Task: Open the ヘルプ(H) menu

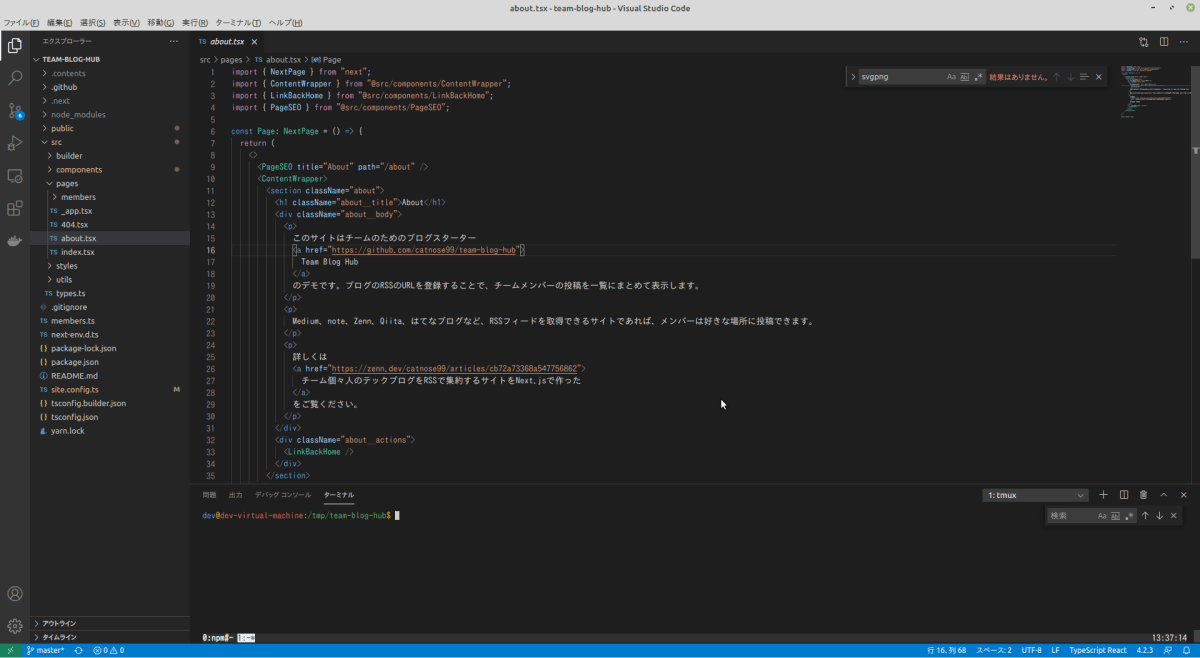Action: coord(286,22)
